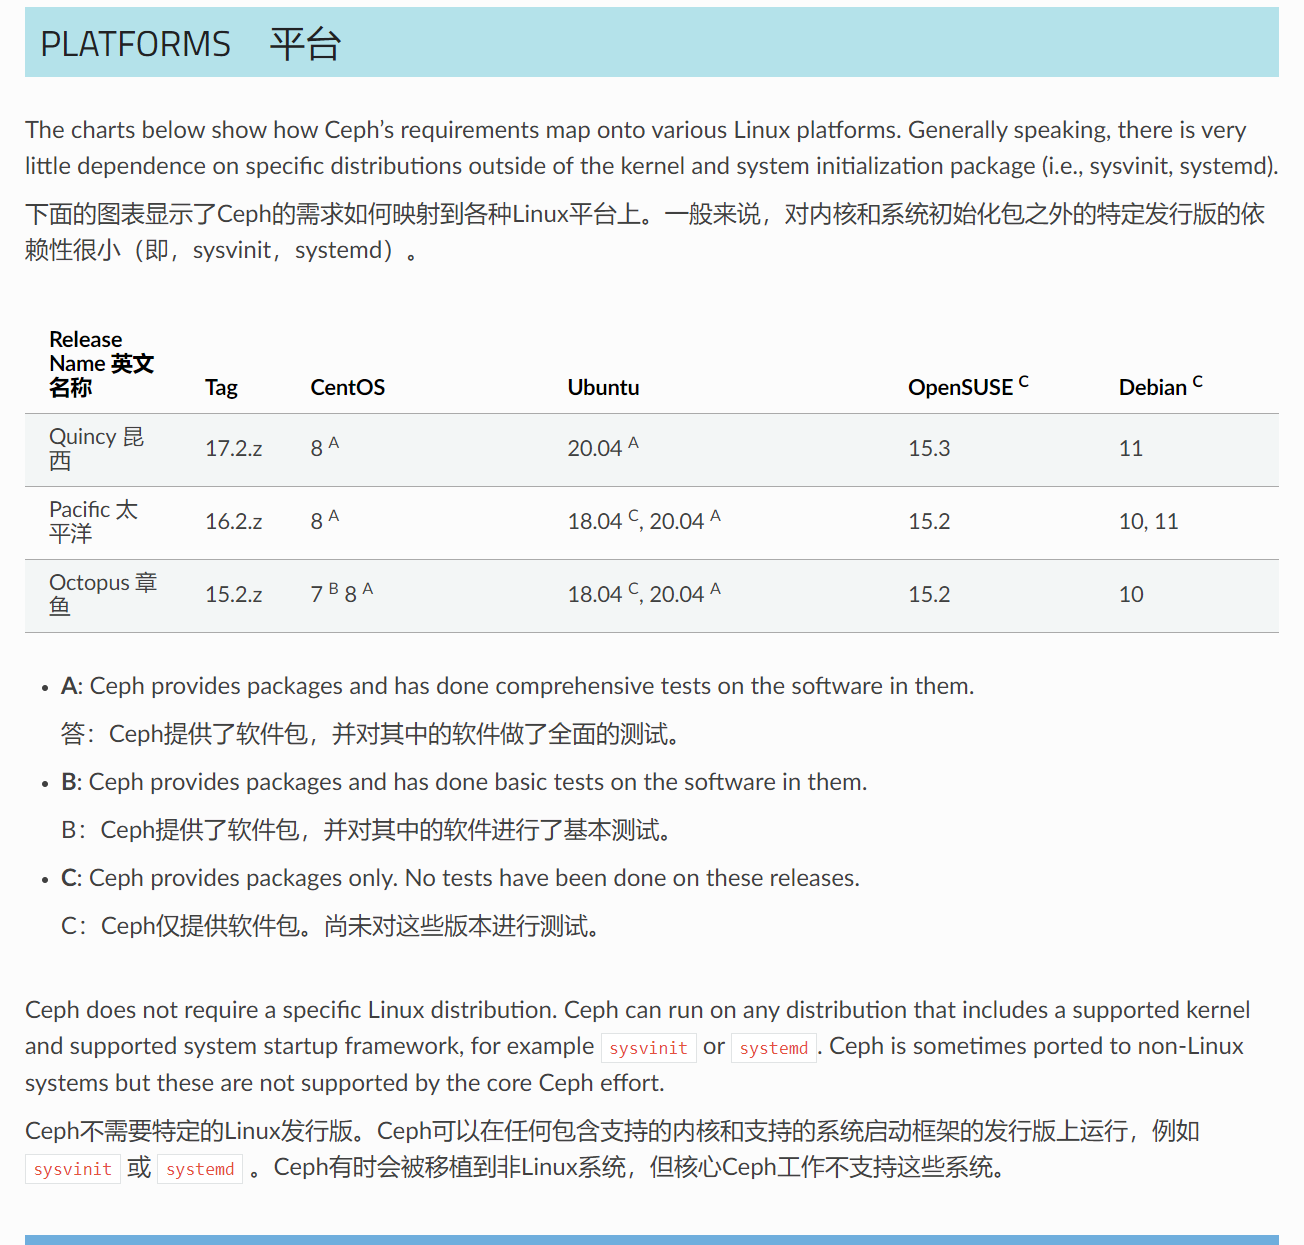Select the CentOS column header
Viewport: 1304px width, 1245px height.
pos(347,388)
